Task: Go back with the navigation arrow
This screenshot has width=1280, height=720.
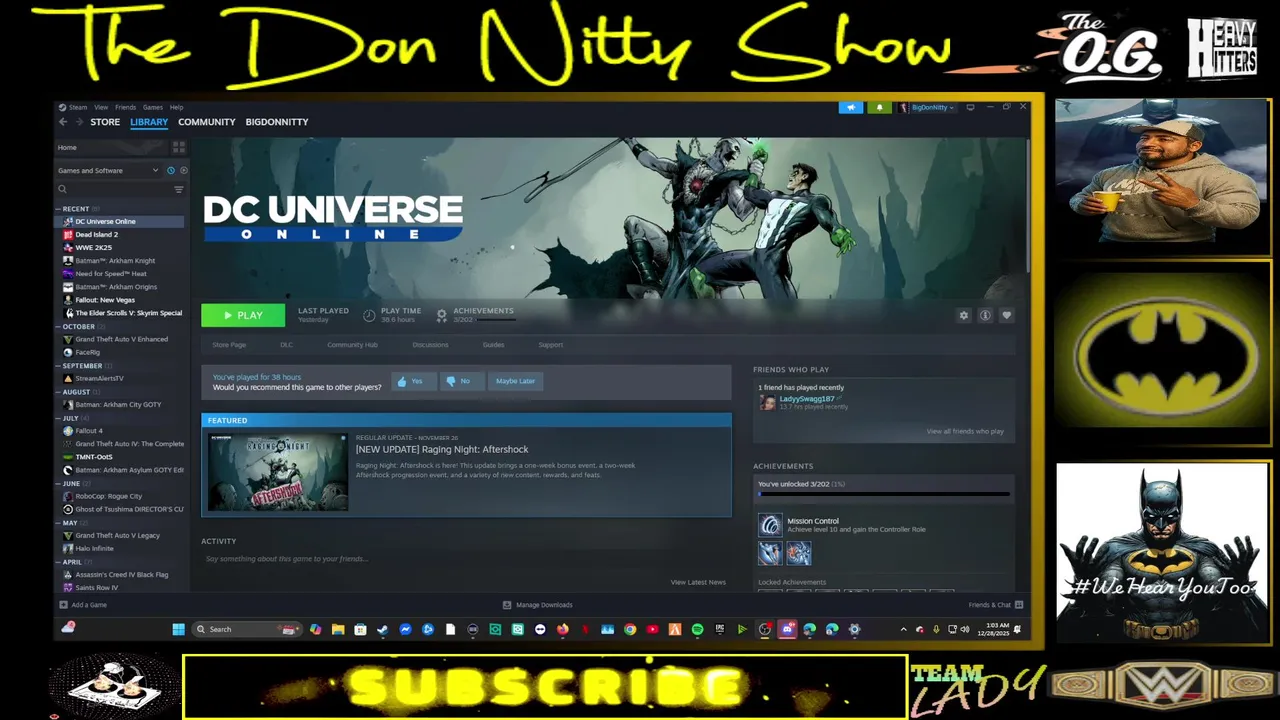Action: 63,122
